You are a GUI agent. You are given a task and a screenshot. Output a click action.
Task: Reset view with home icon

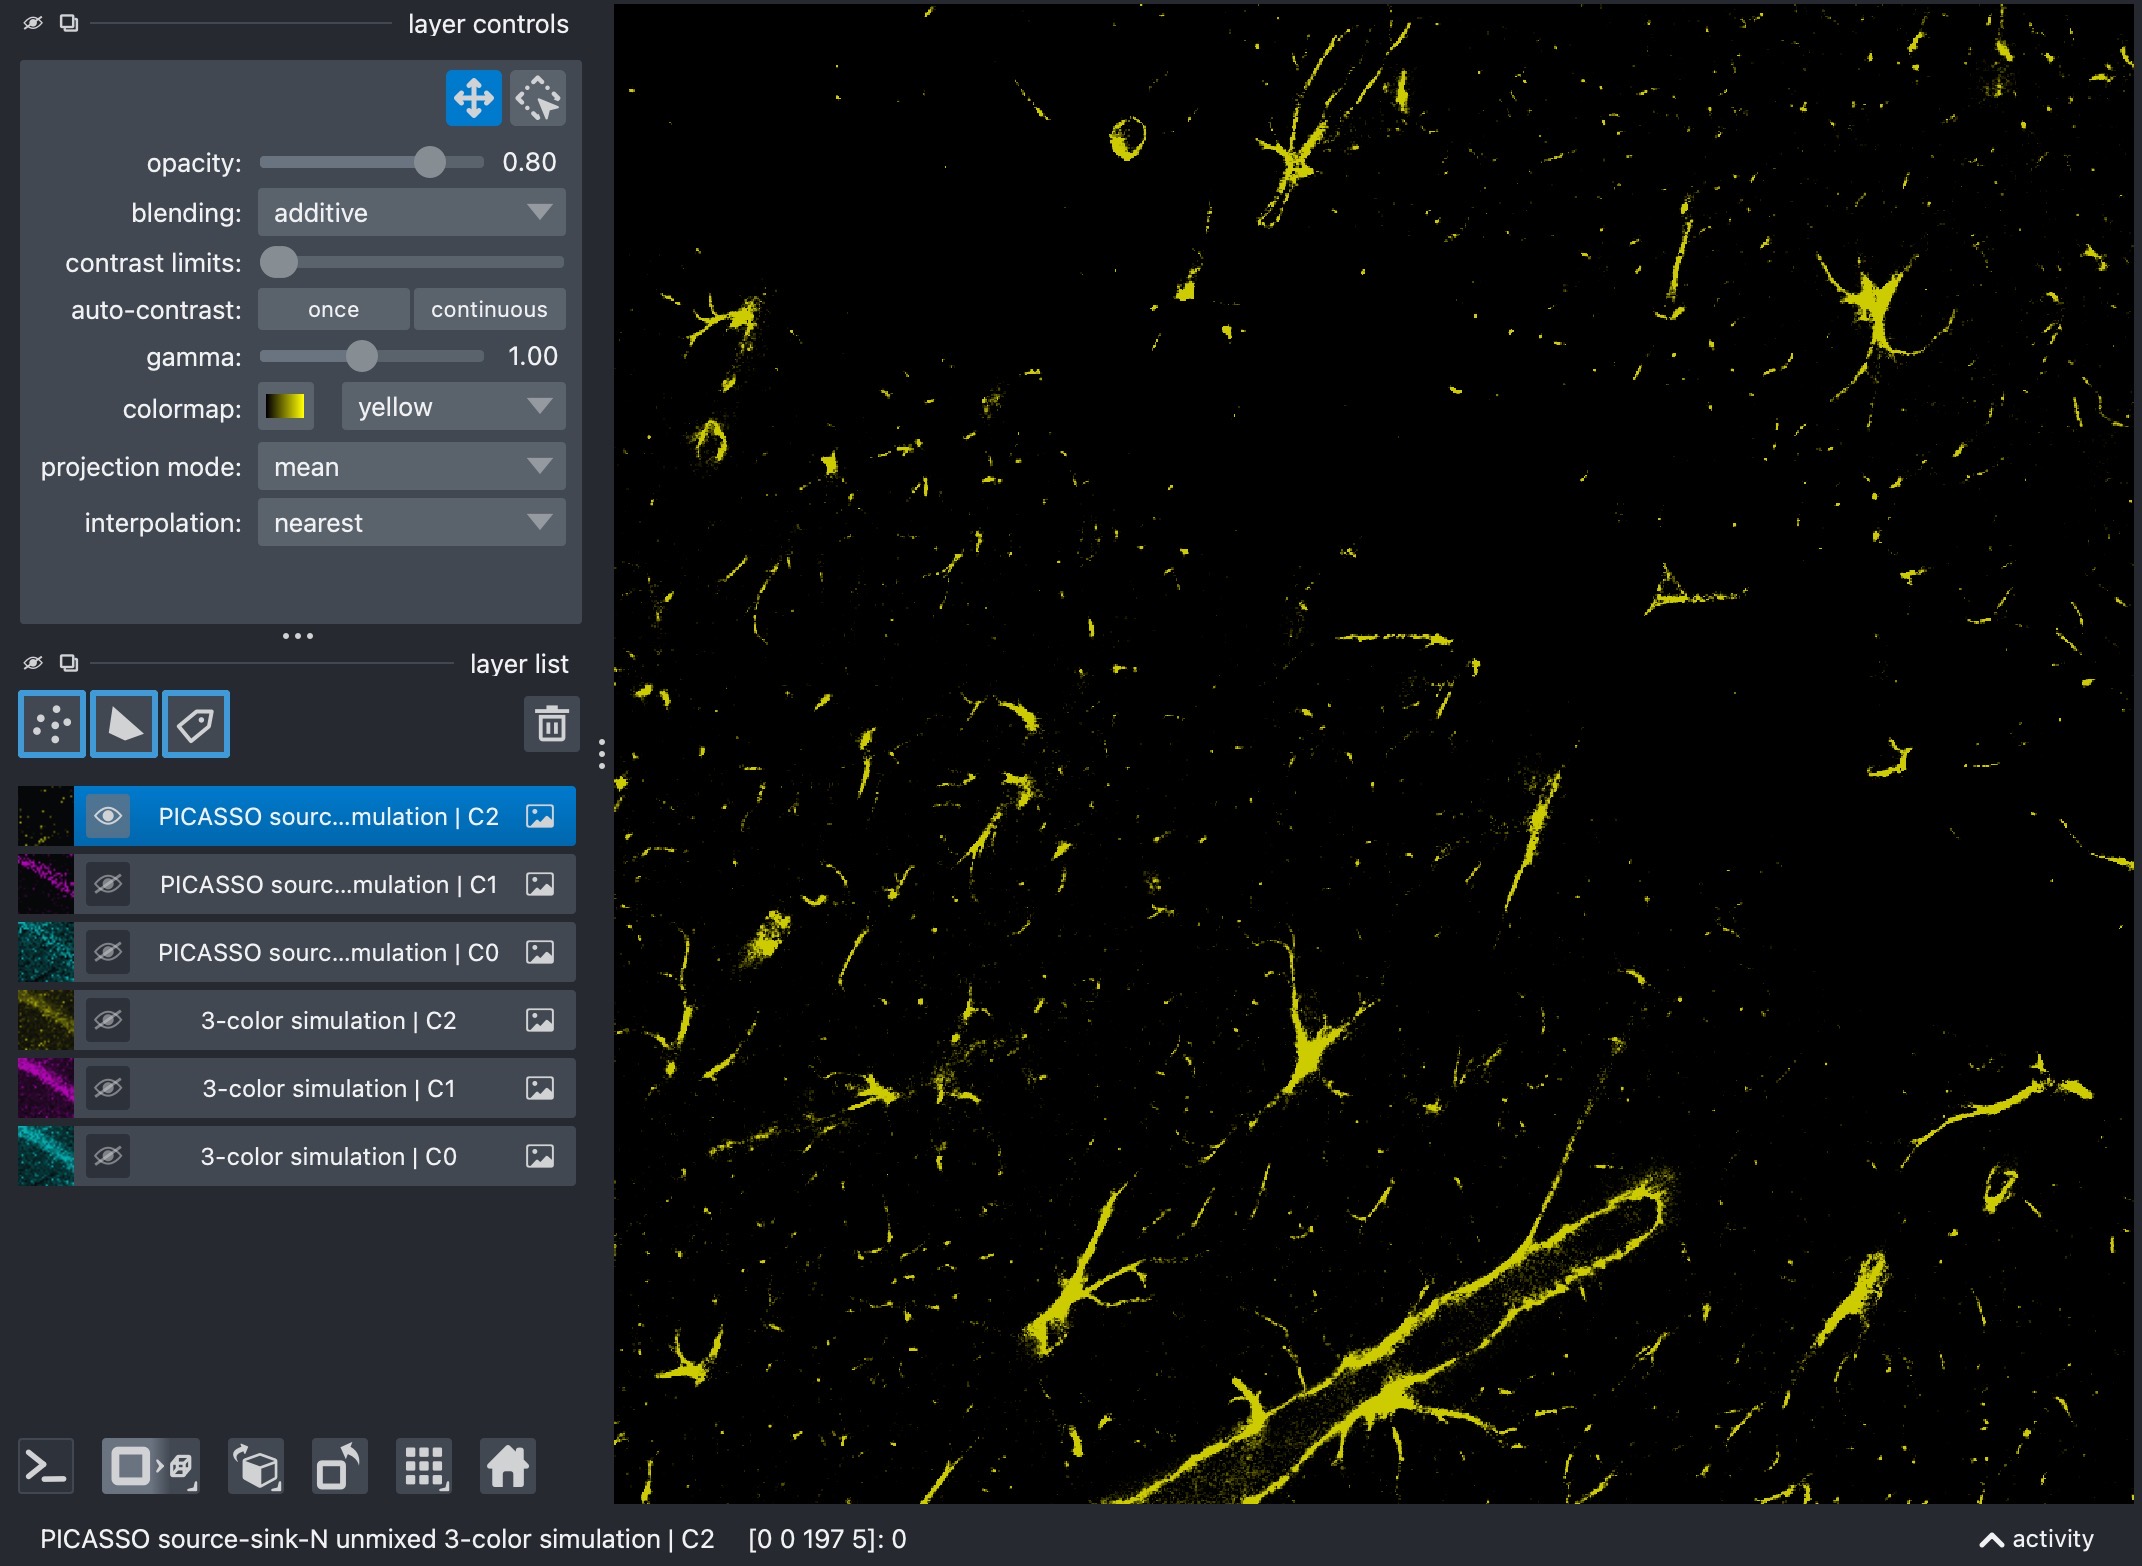(508, 1467)
